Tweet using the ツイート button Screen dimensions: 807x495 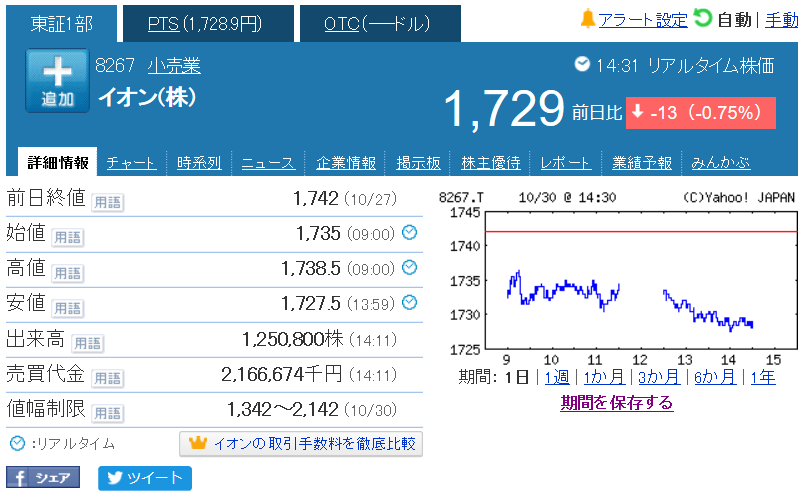click(x=145, y=478)
